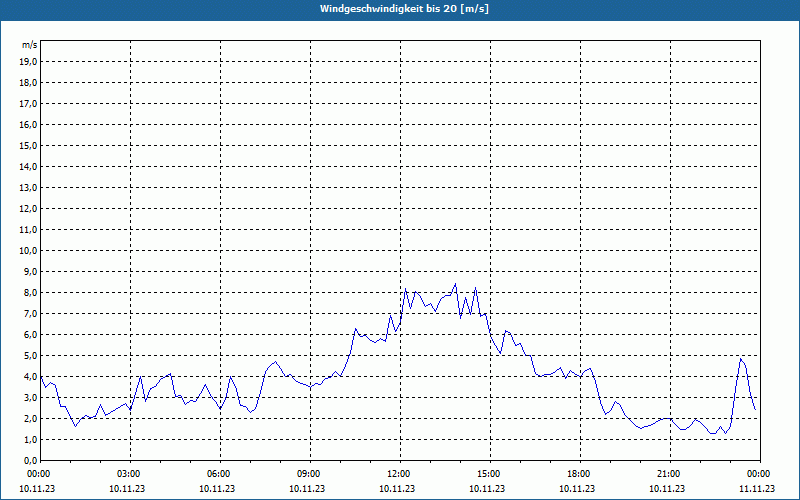Click the 03:00 time label
The image size is (800, 500).
coord(131,474)
